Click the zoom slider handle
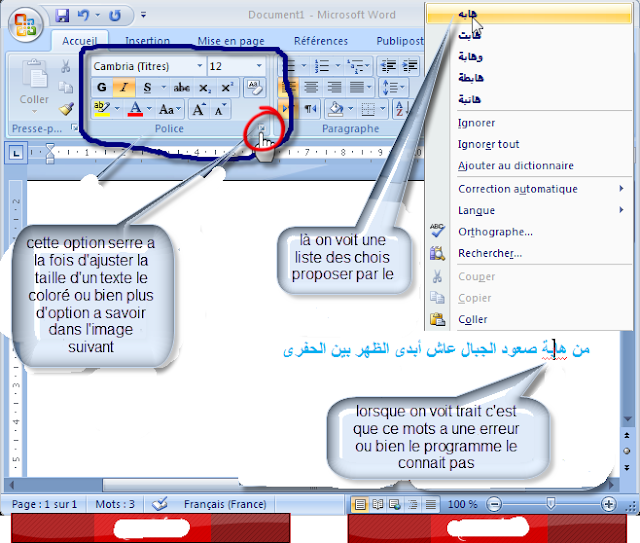This screenshot has height=543, width=640. tap(551, 503)
